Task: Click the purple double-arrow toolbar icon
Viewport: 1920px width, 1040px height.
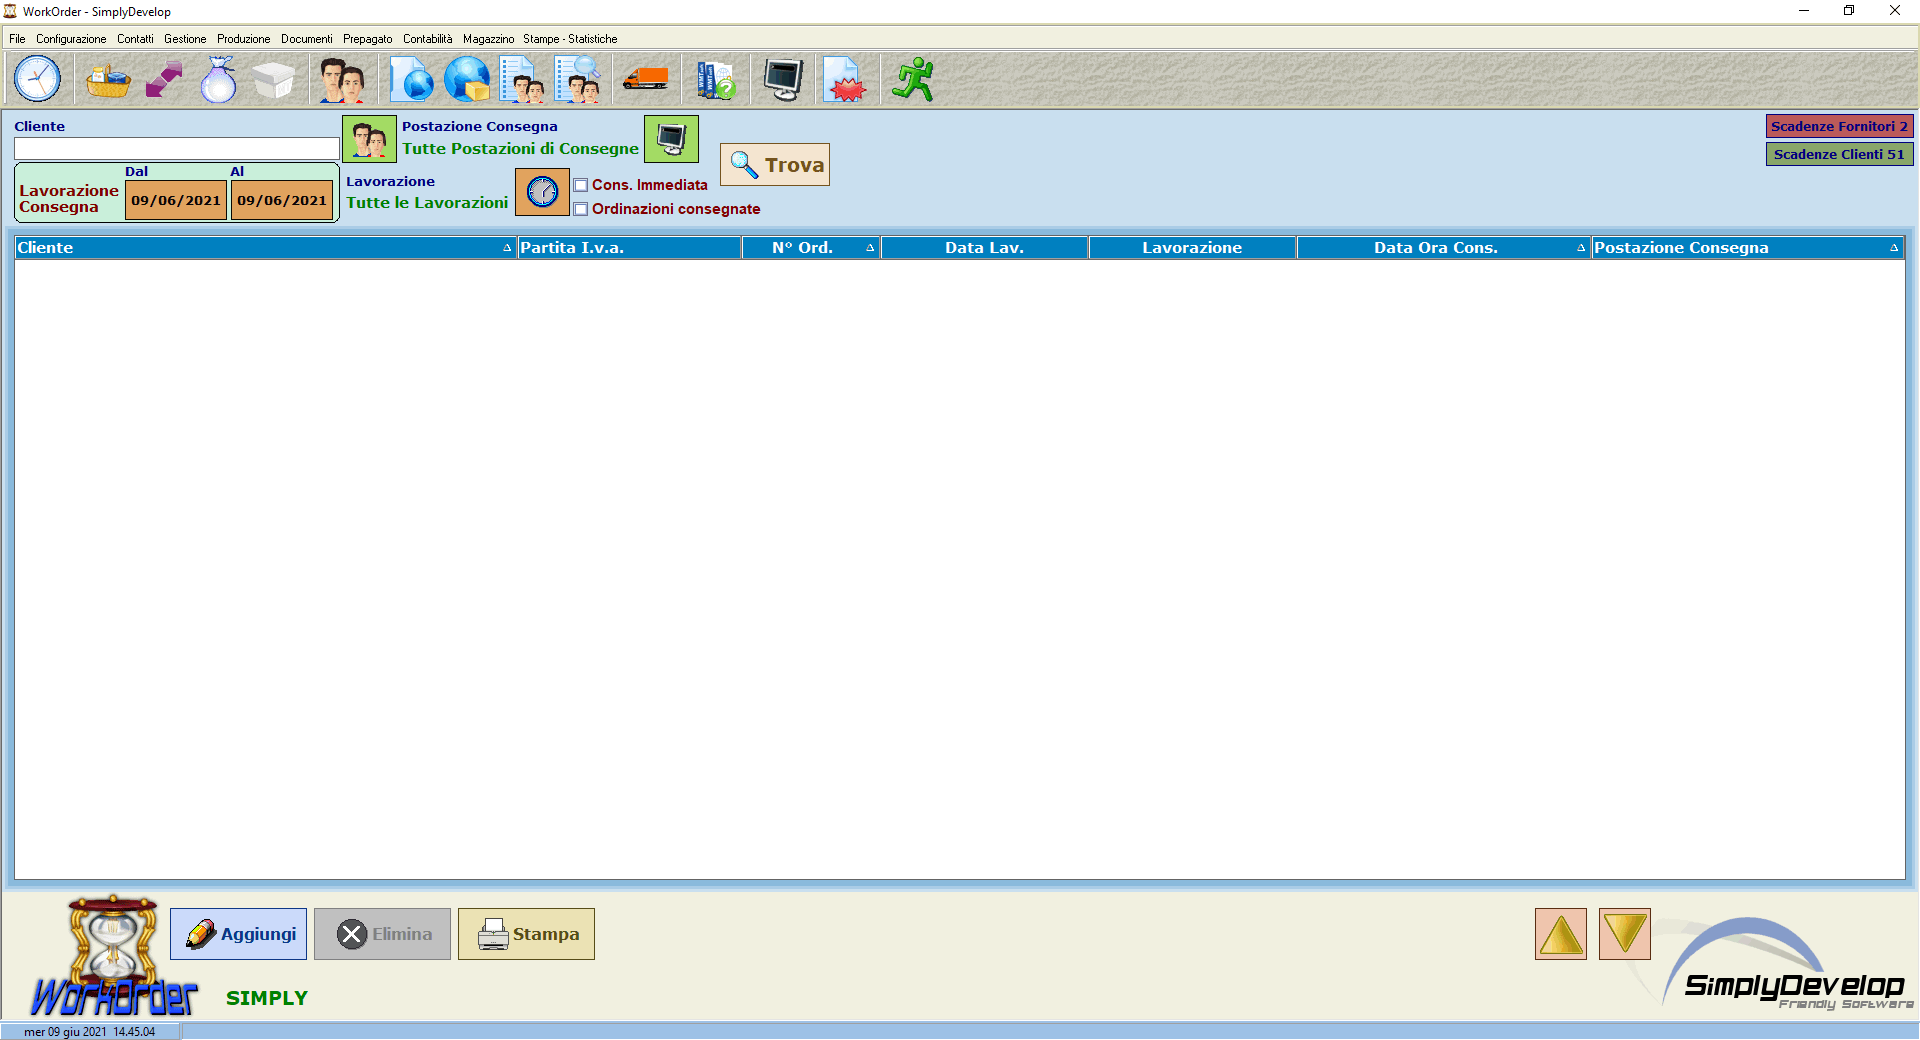Action: click(164, 79)
